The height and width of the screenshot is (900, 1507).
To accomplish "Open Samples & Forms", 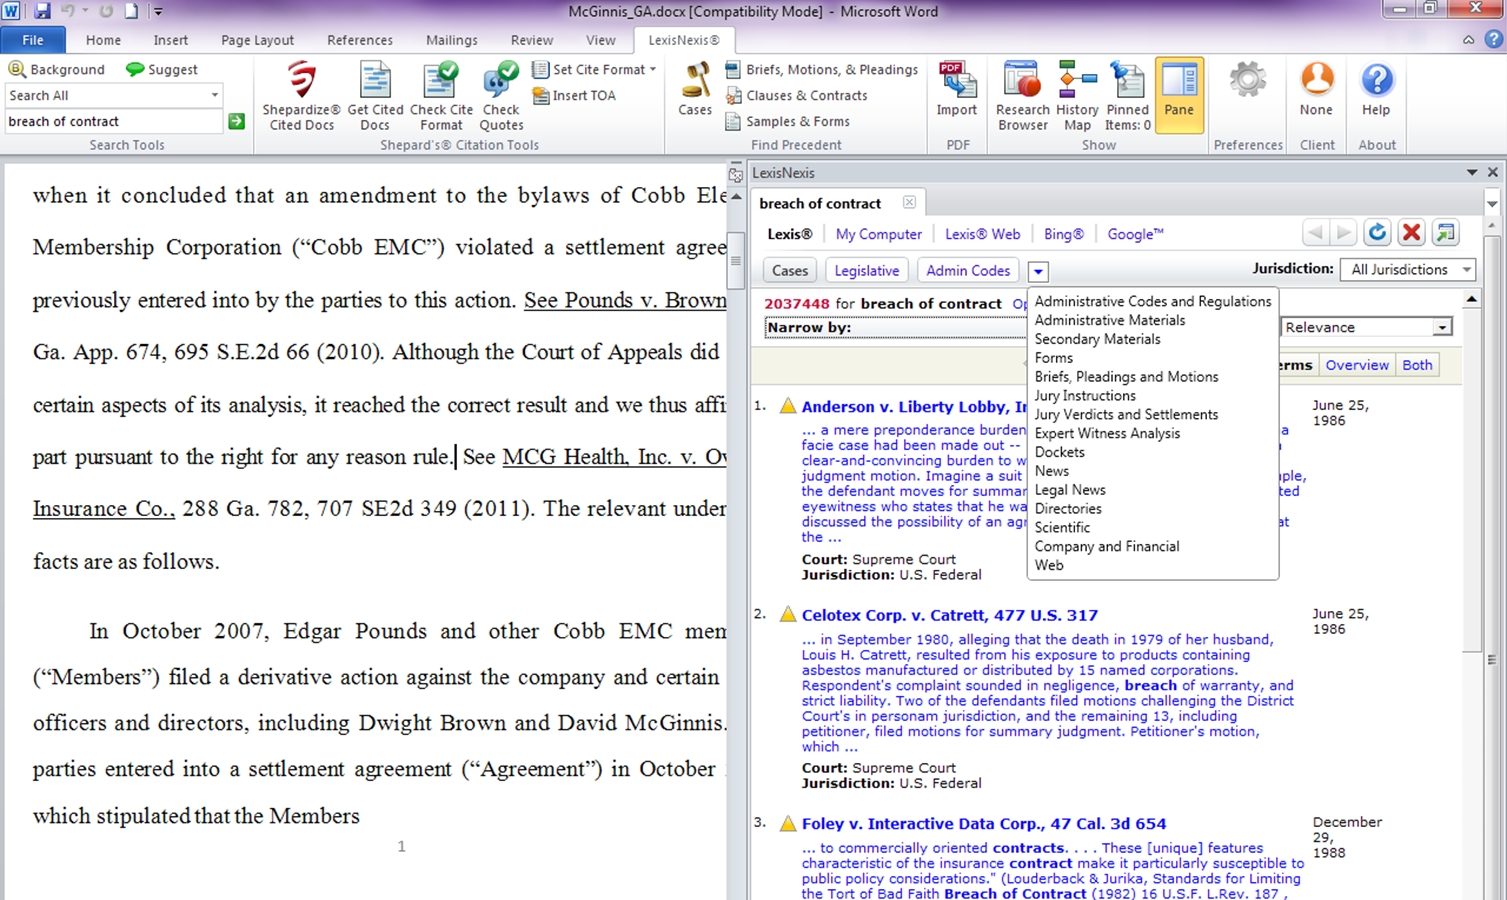I will click(x=787, y=121).
